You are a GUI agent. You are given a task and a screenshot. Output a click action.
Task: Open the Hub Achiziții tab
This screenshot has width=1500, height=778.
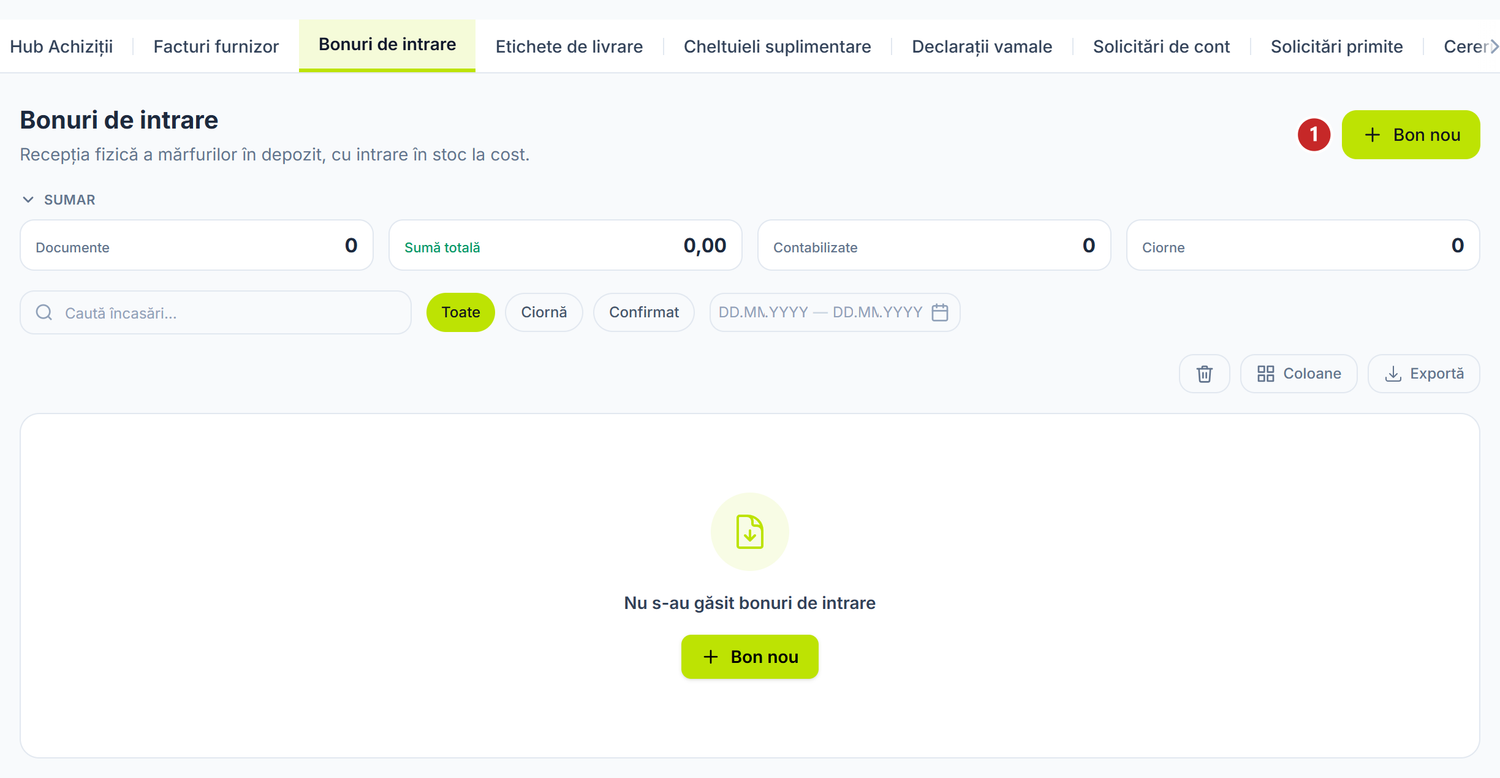pyautogui.click(x=61, y=46)
